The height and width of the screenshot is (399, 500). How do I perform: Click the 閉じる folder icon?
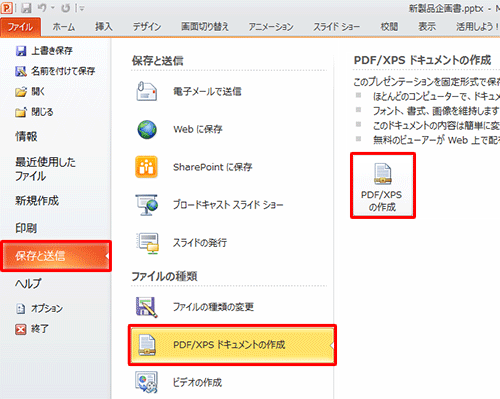click(21, 112)
